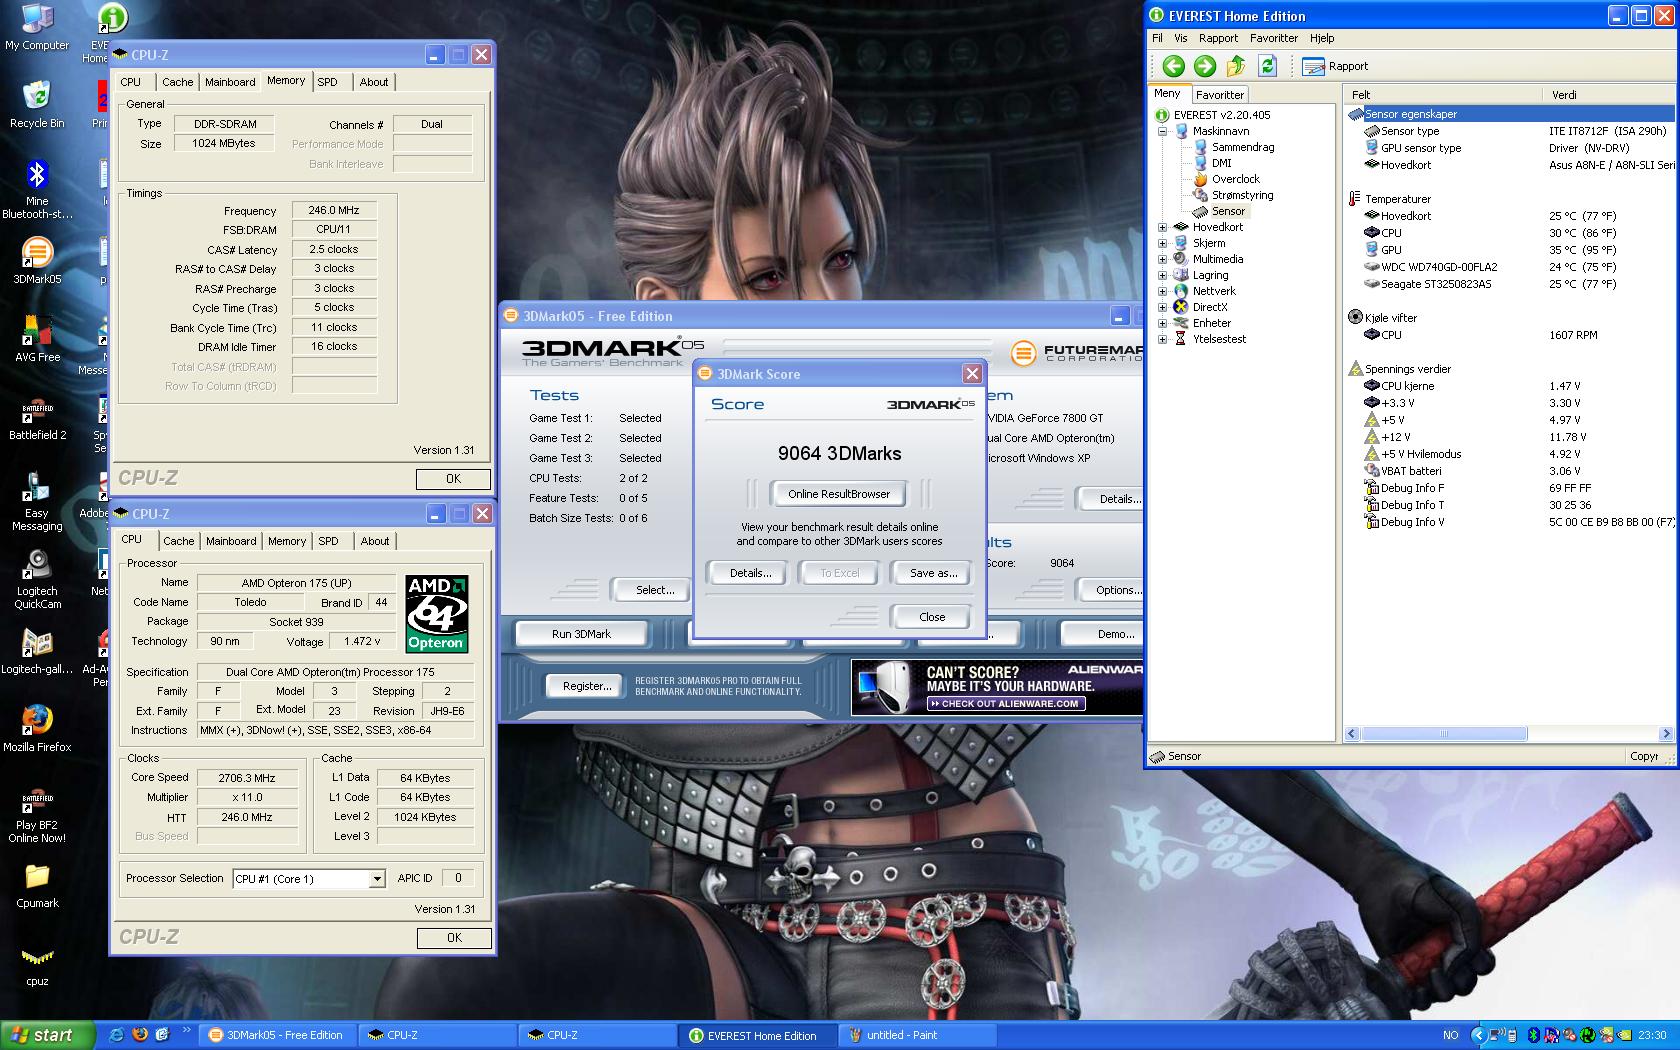This screenshot has height=1050, width=1680.
Task: Open AVG Free desktop icon
Action: point(37,339)
